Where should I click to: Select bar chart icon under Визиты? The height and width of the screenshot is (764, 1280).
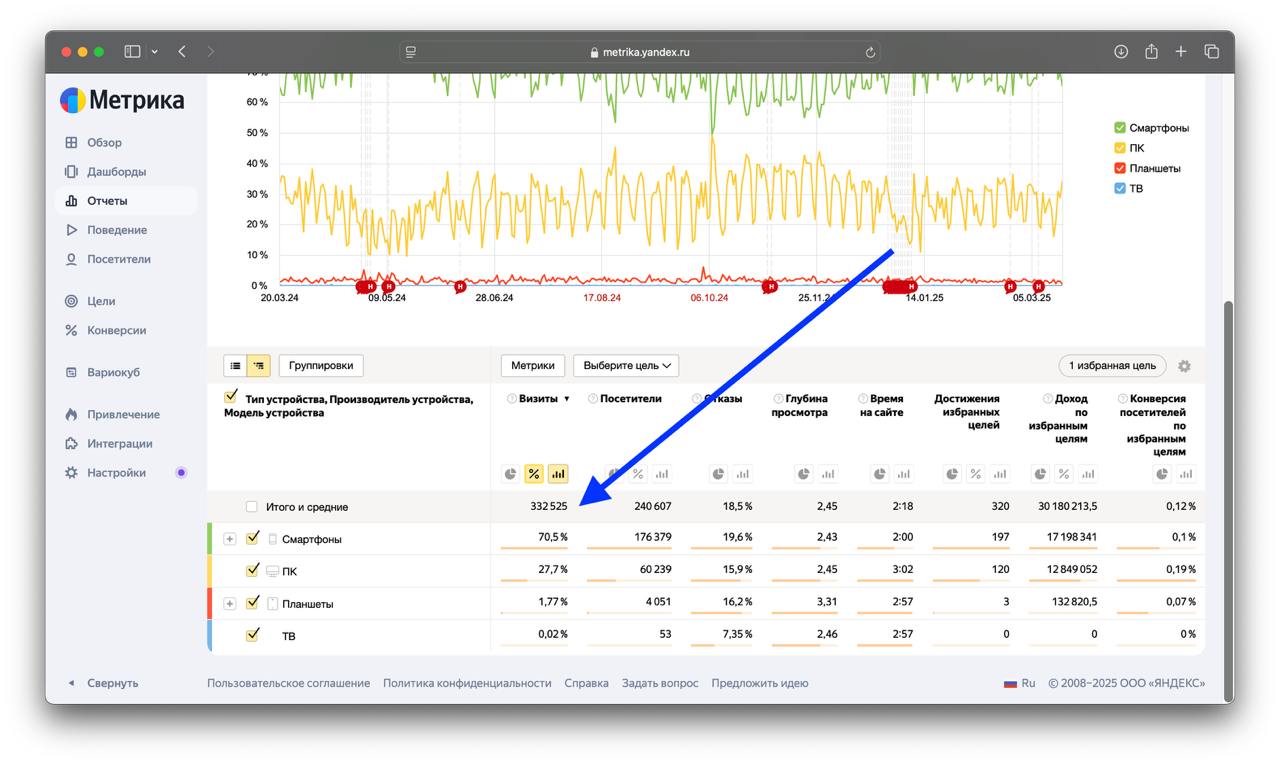coord(558,474)
